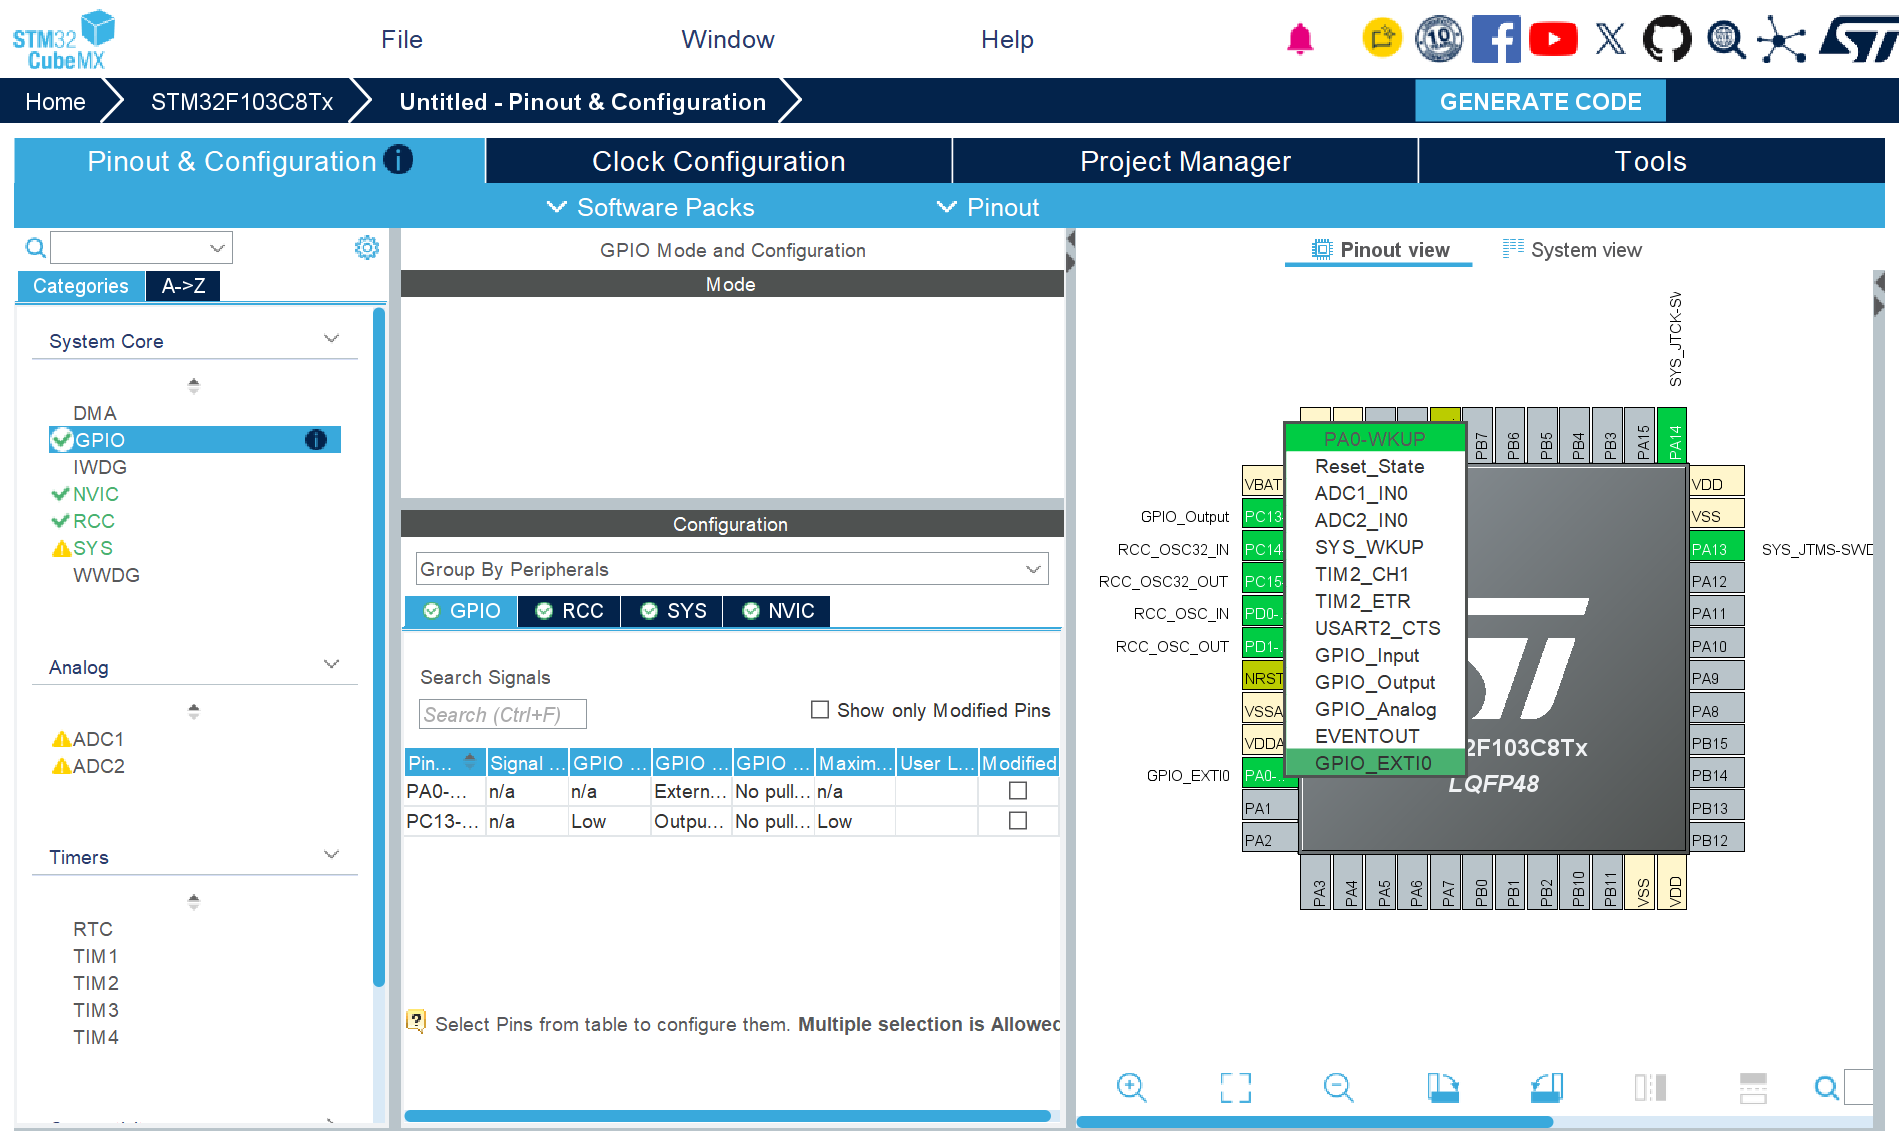Click the pin search magnifier icon

click(x=1826, y=1087)
